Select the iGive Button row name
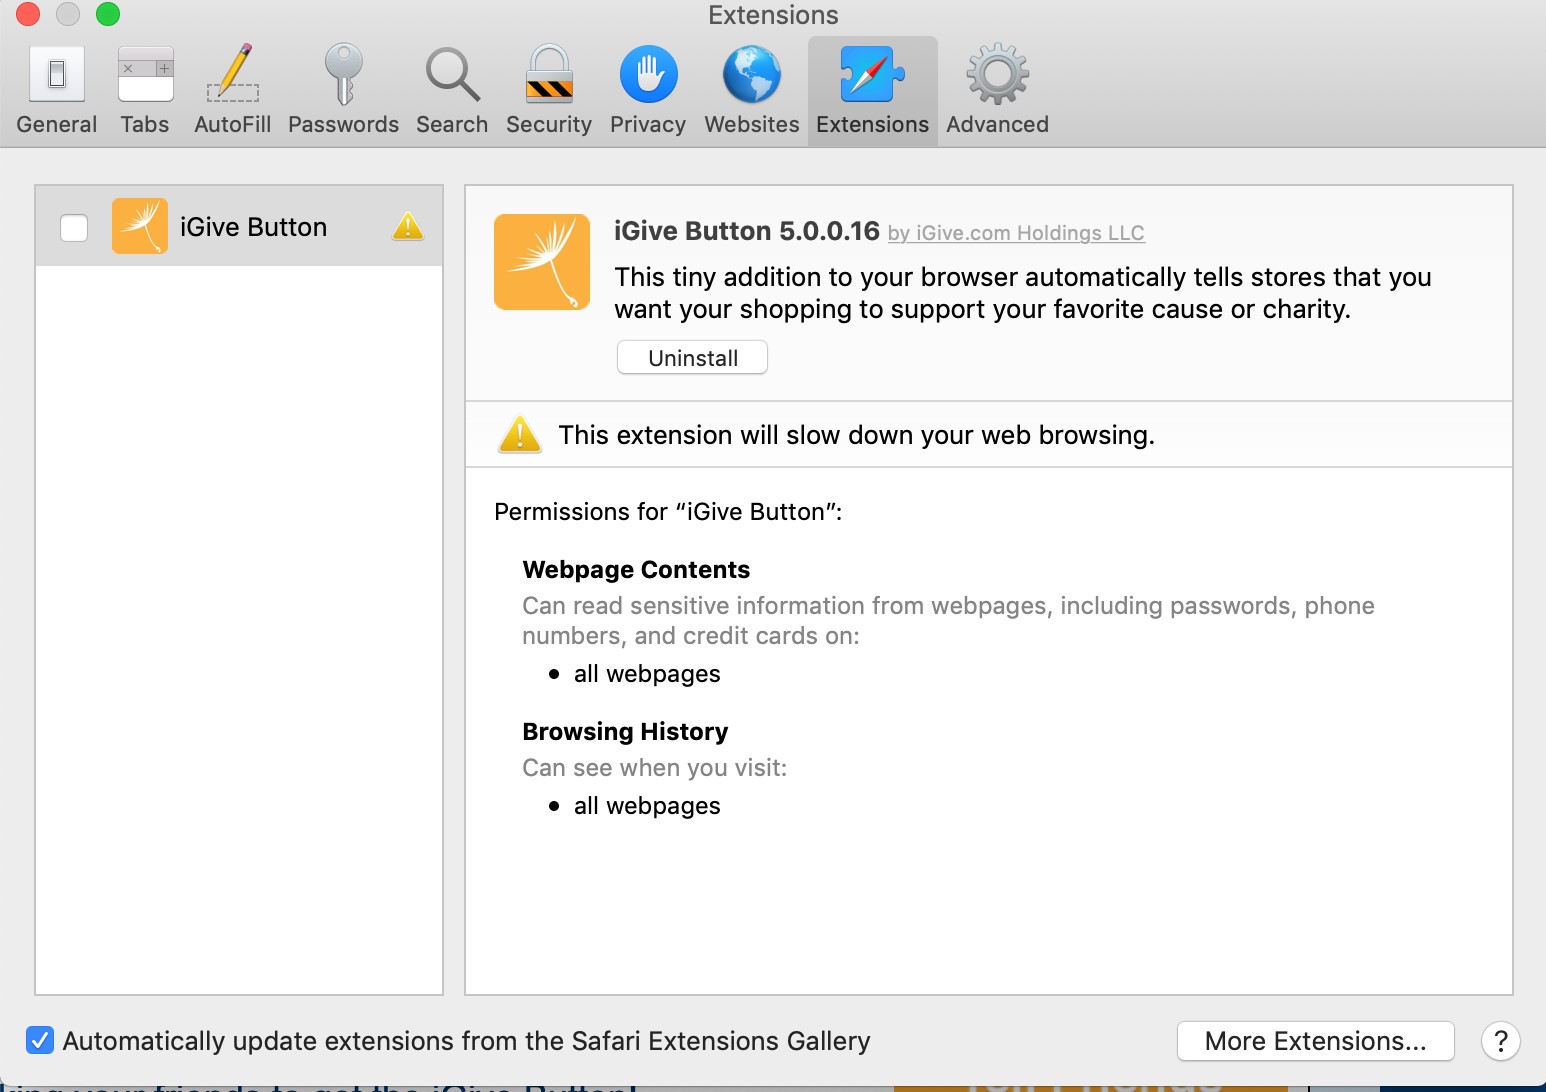This screenshot has width=1546, height=1092. [253, 227]
